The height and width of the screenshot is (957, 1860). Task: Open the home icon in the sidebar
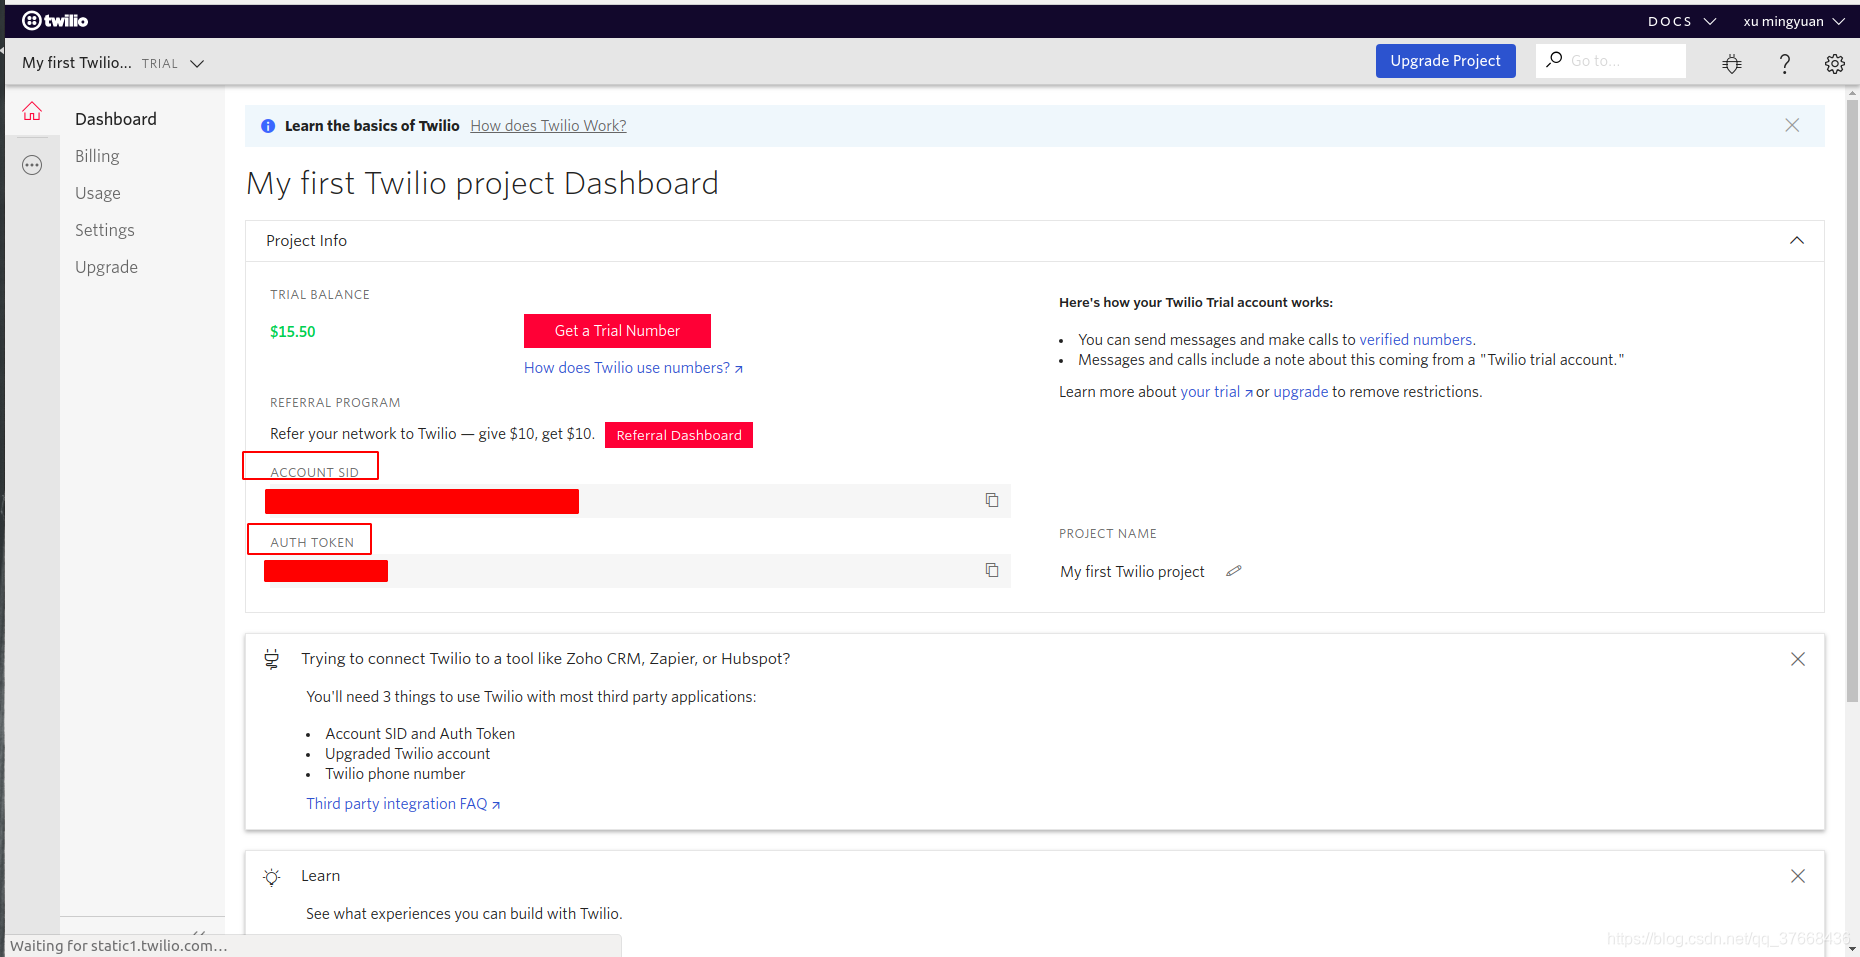[32, 111]
